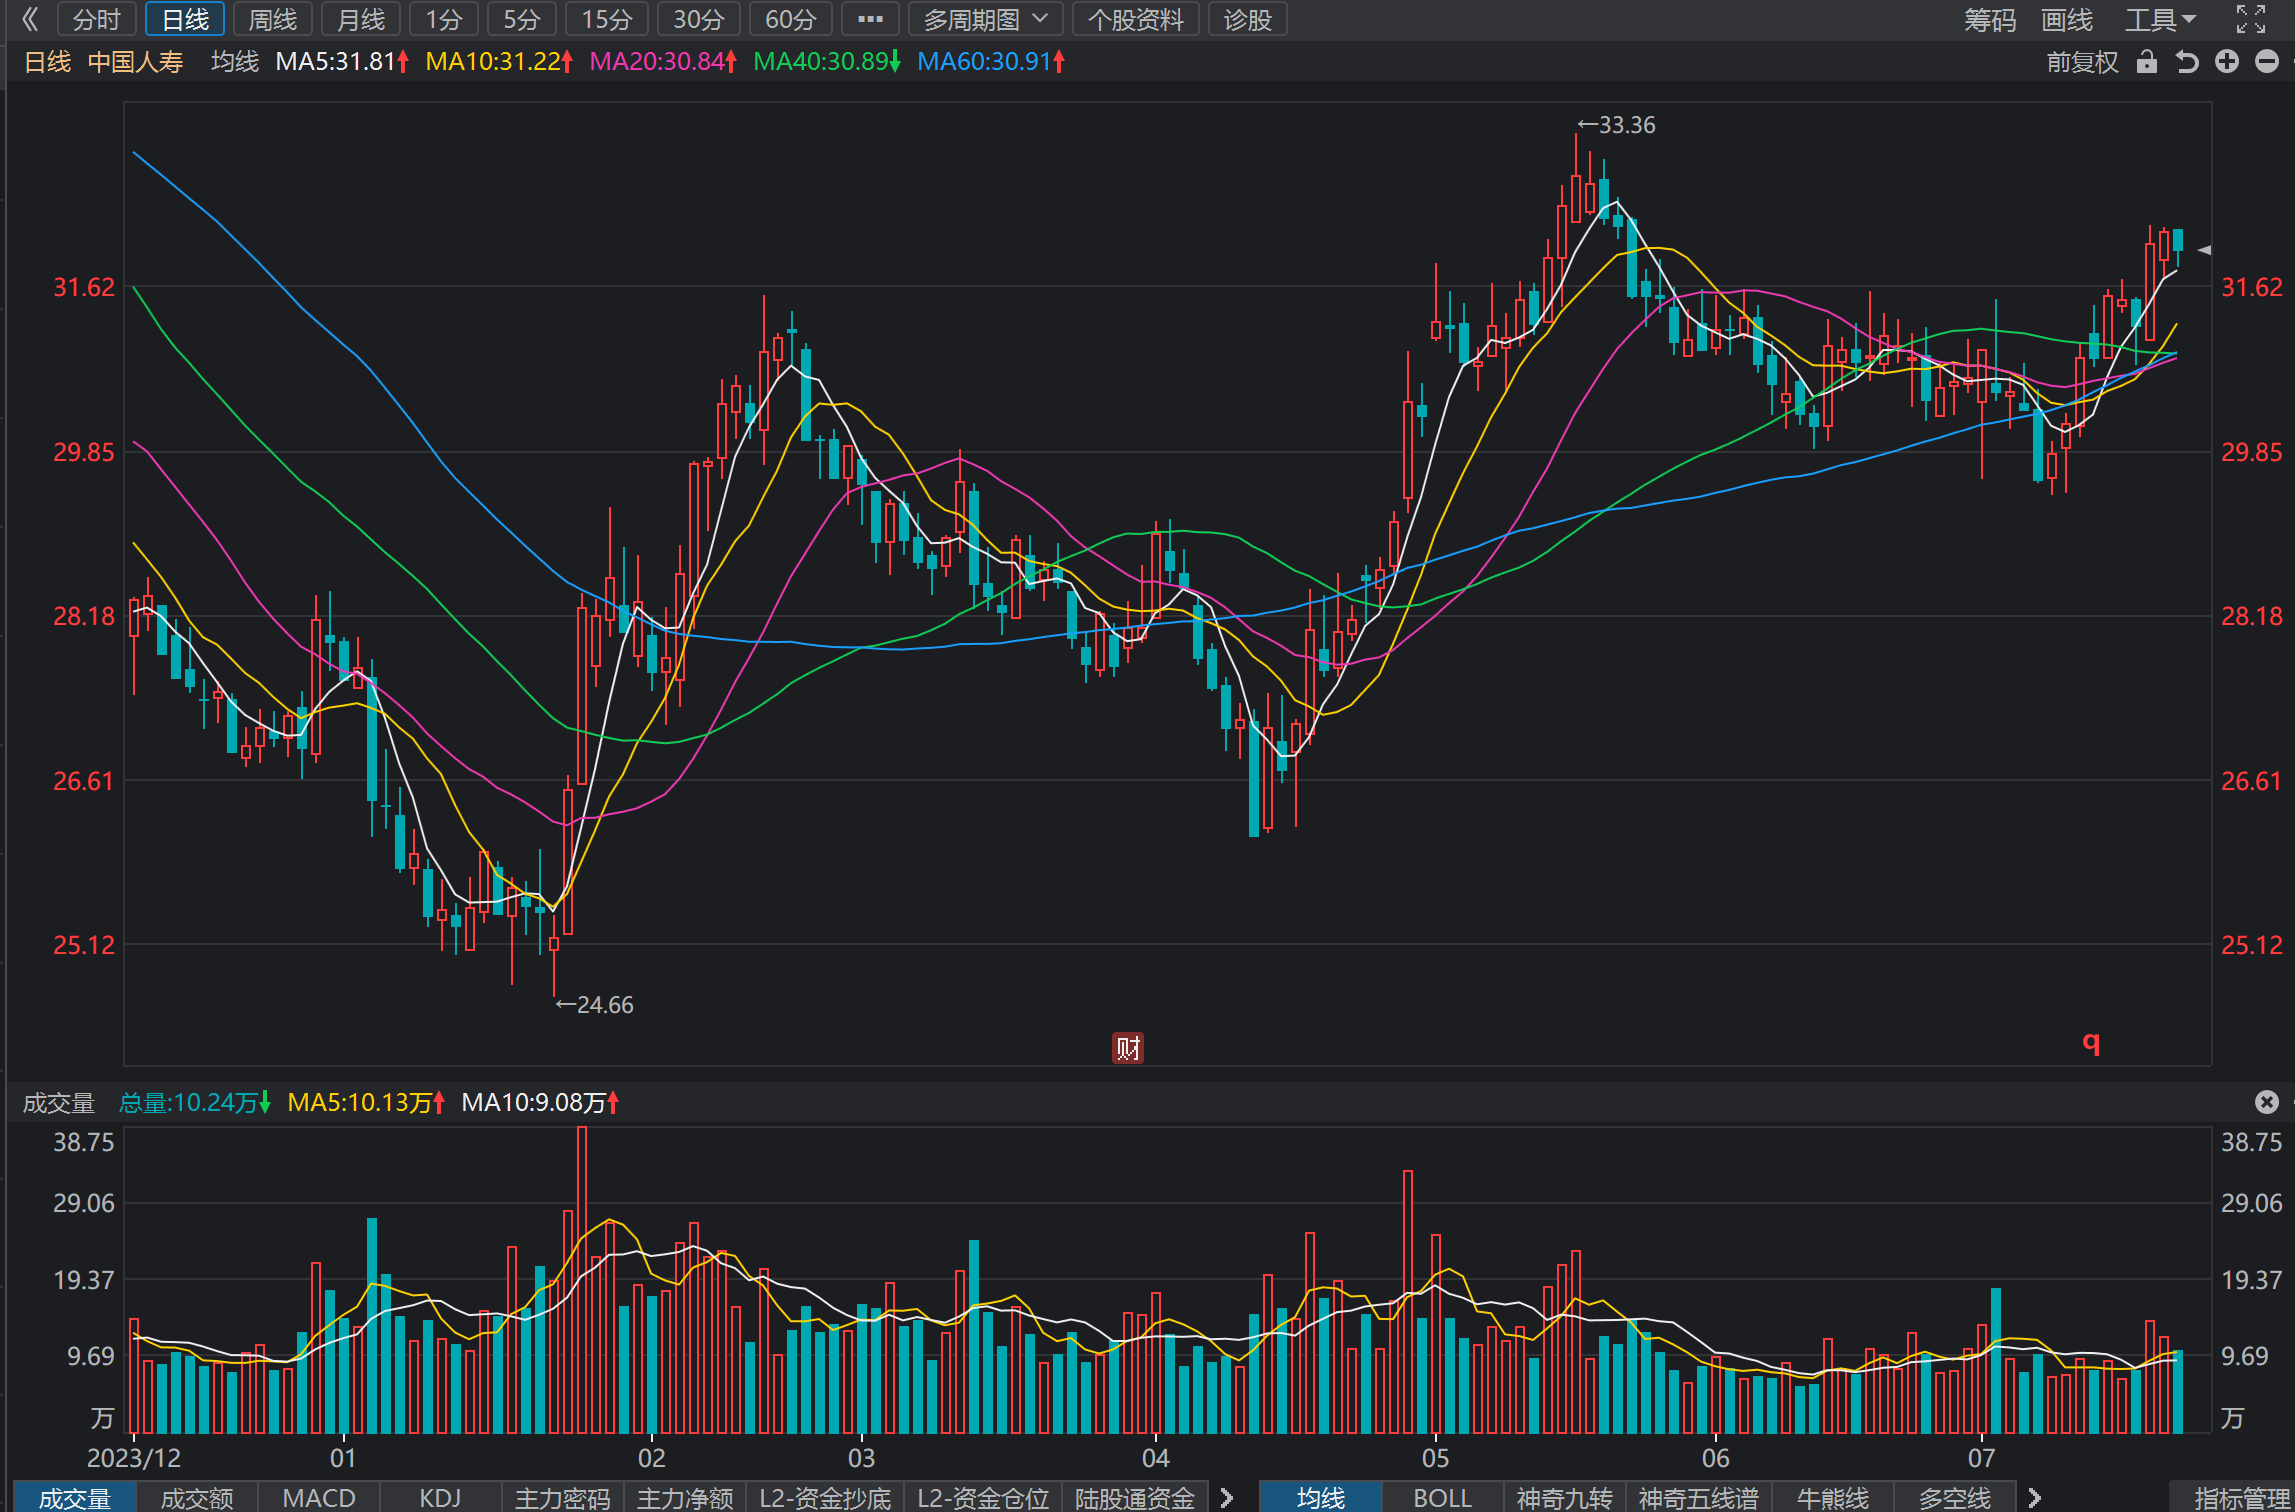Open 指标管理 indicator manager
Image resolution: width=2295 pixels, height=1512 pixels.
tap(2240, 1497)
